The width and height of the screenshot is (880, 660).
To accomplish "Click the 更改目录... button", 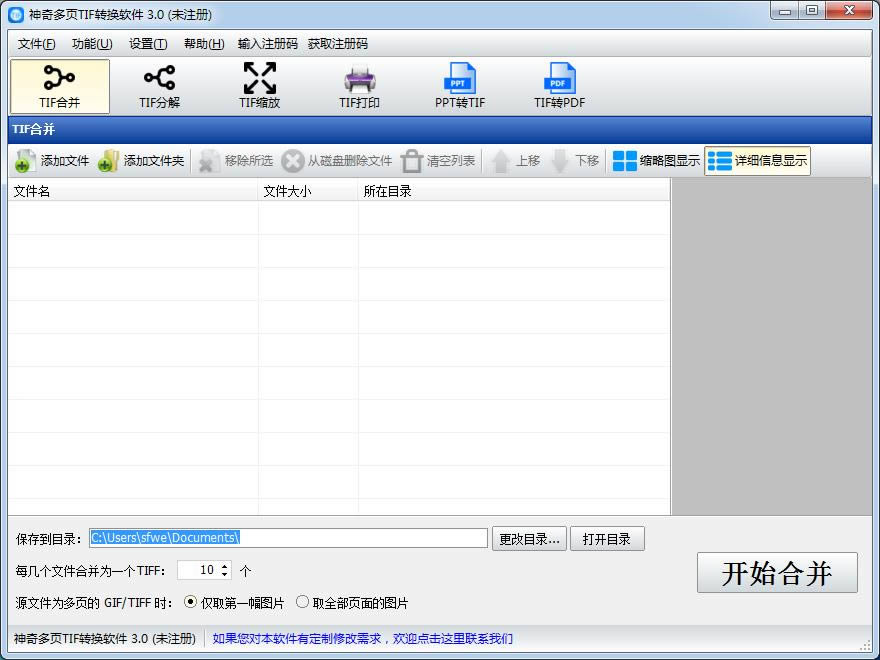I will 529,539.
